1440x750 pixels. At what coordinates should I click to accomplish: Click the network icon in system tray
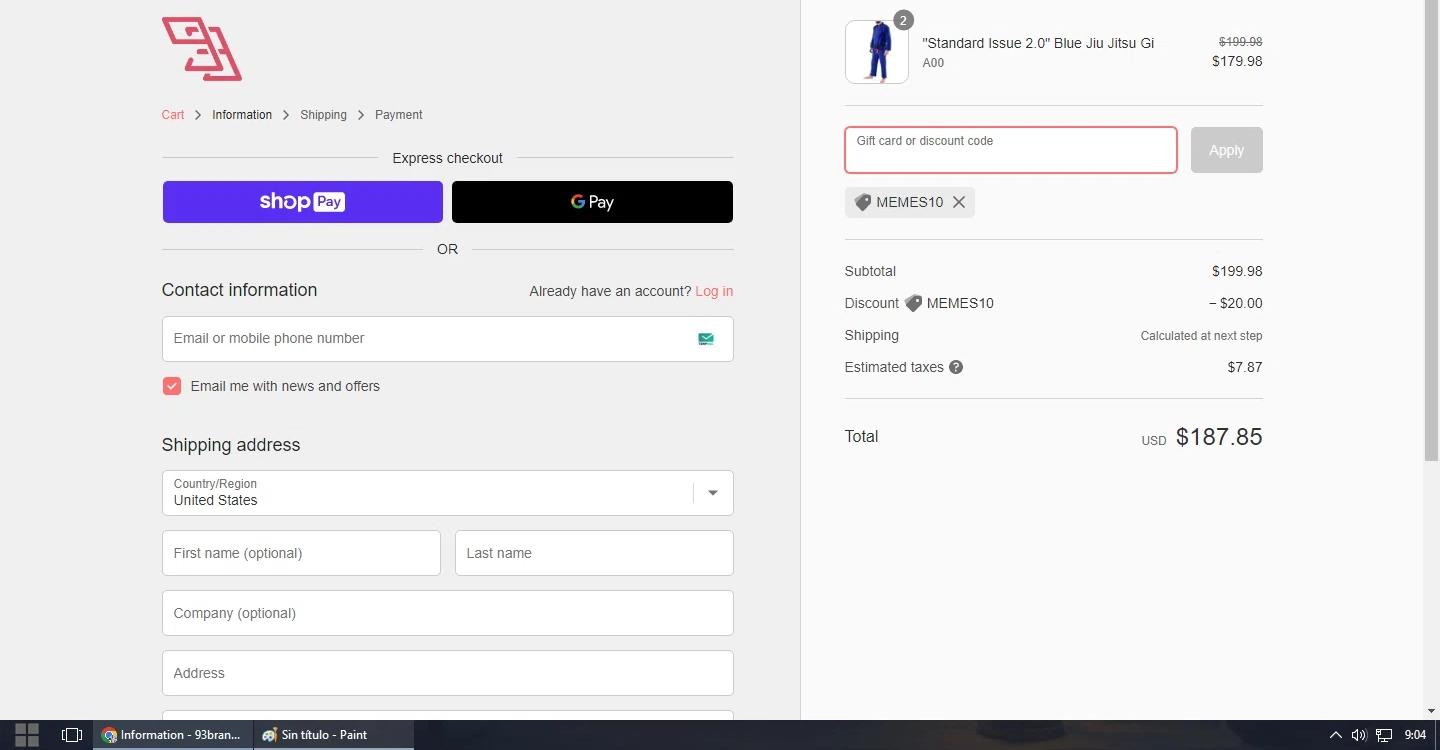(x=1384, y=735)
